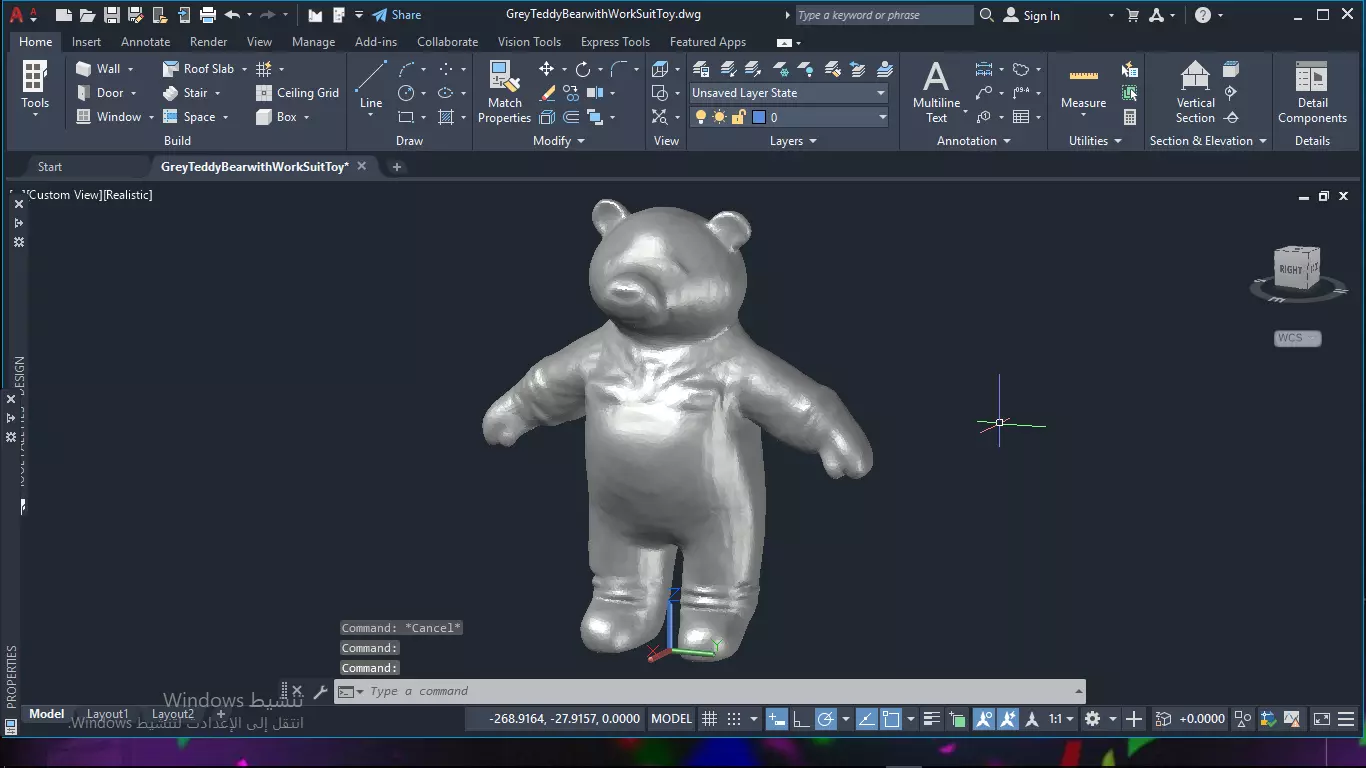Switch to the Render ribbon tab
The height and width of the screenshot is (768, 1366).
point(208,42)
